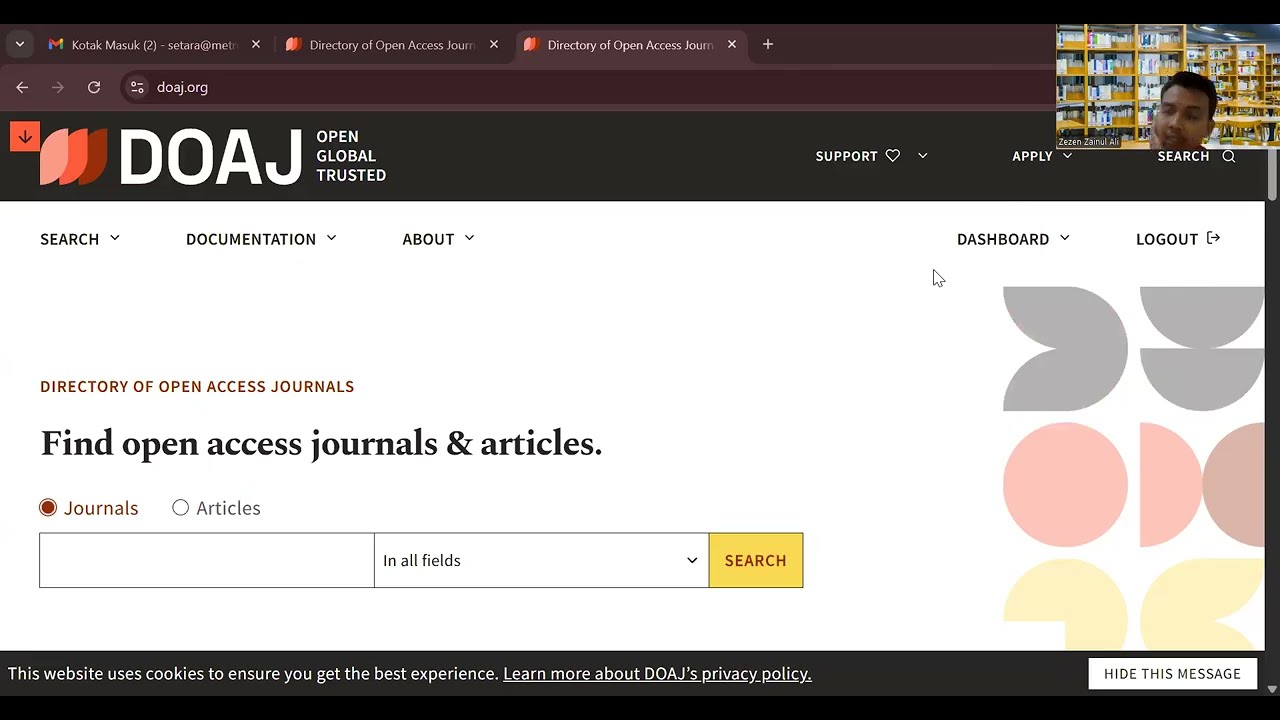Image resolution: width=1280 pixels, height=720 pixels.
Task: Select the active Directory of Open Access tab
Action: coord(630,44)
